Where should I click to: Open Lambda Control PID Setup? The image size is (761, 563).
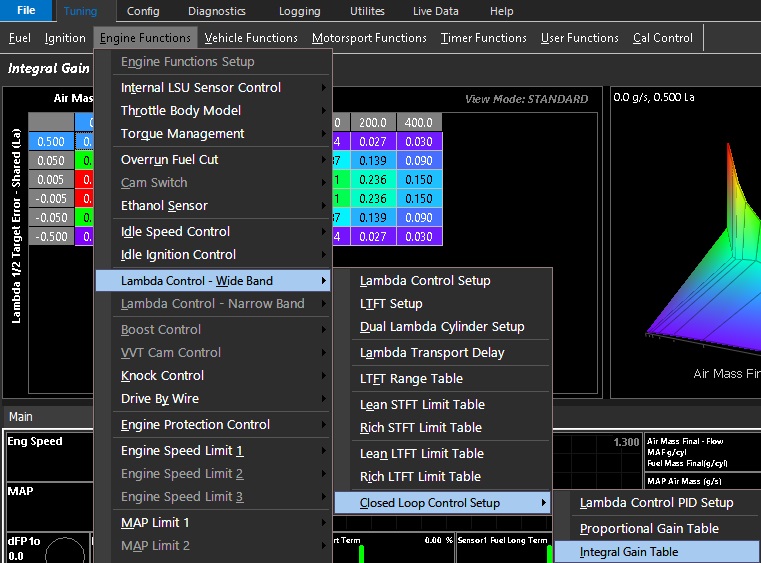click(658, 503)
